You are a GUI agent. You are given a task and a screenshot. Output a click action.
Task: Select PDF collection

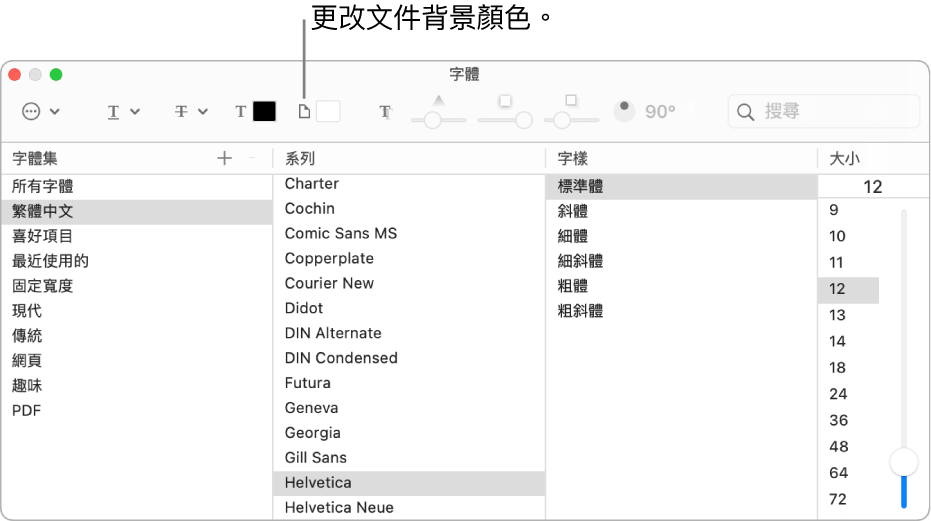(137, 411)
